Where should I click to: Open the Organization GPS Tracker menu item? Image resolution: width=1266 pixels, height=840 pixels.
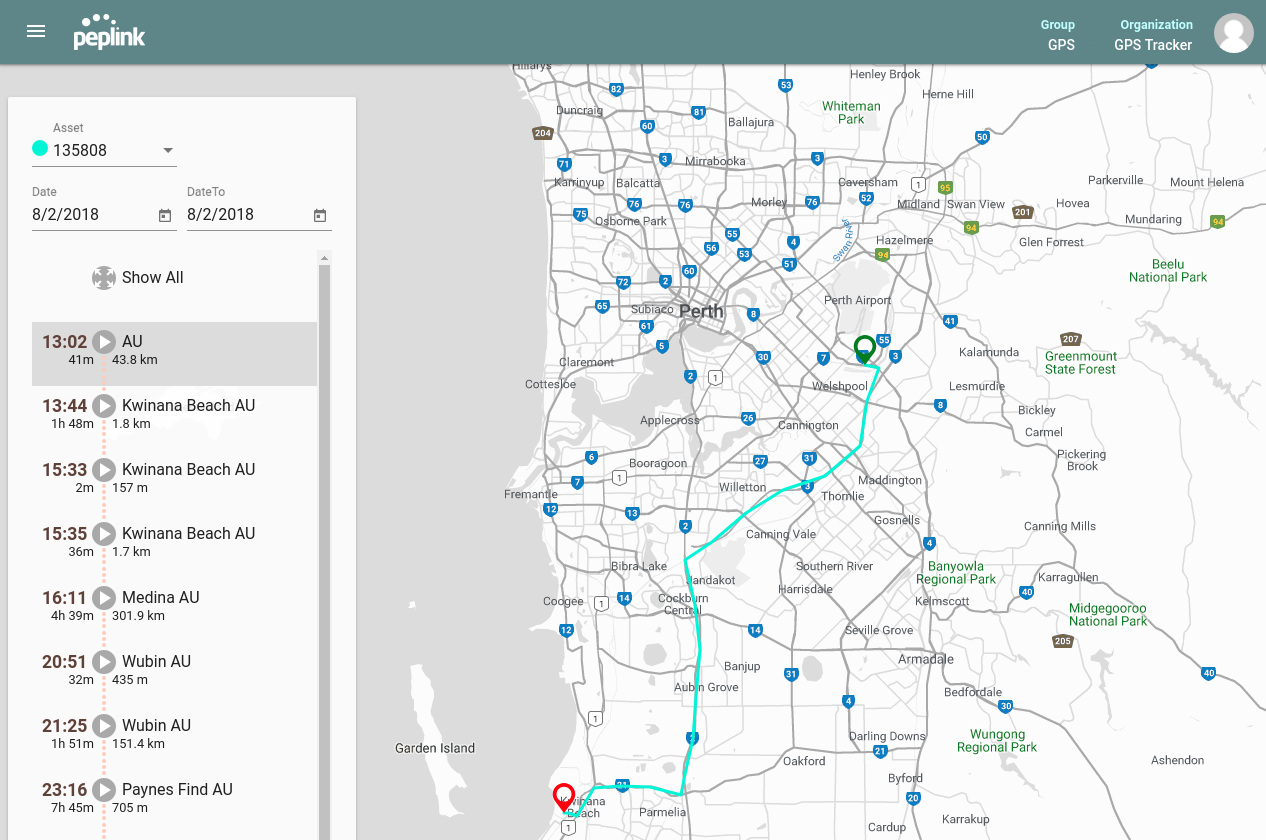pos(1155,35)
